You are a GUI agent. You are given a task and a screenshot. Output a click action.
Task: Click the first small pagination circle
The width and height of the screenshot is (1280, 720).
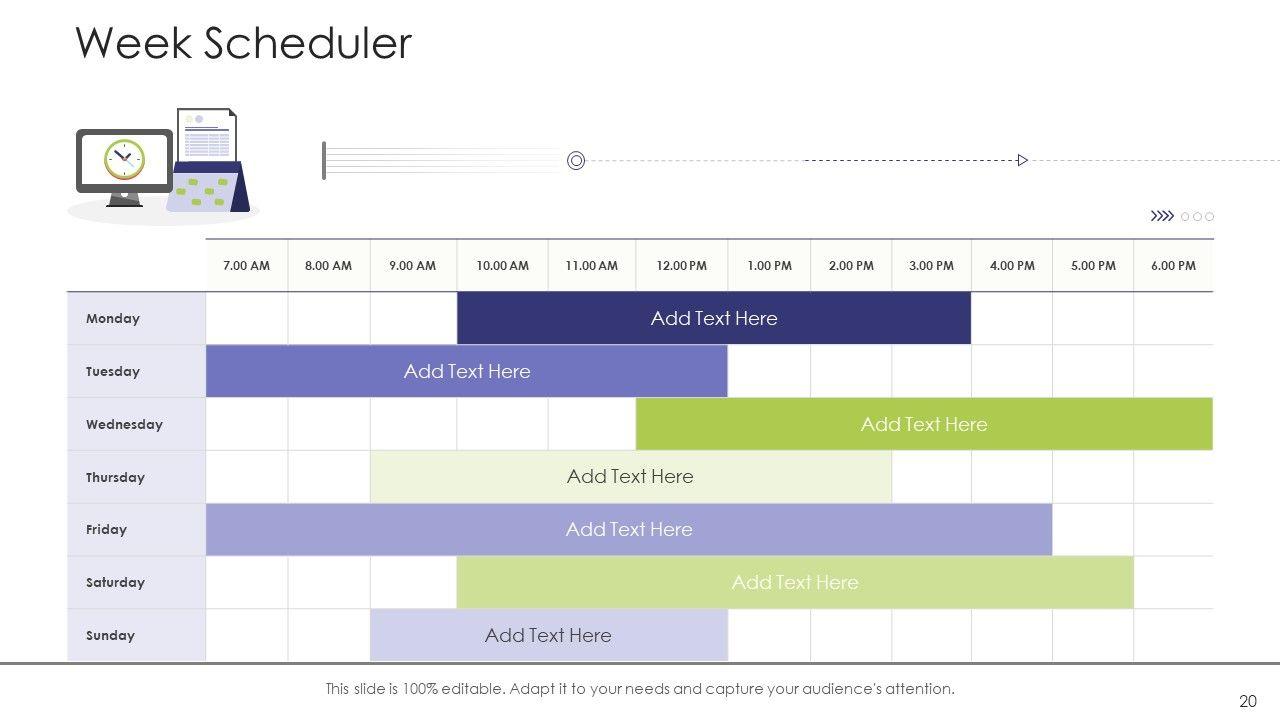(x=1186, y=216)
